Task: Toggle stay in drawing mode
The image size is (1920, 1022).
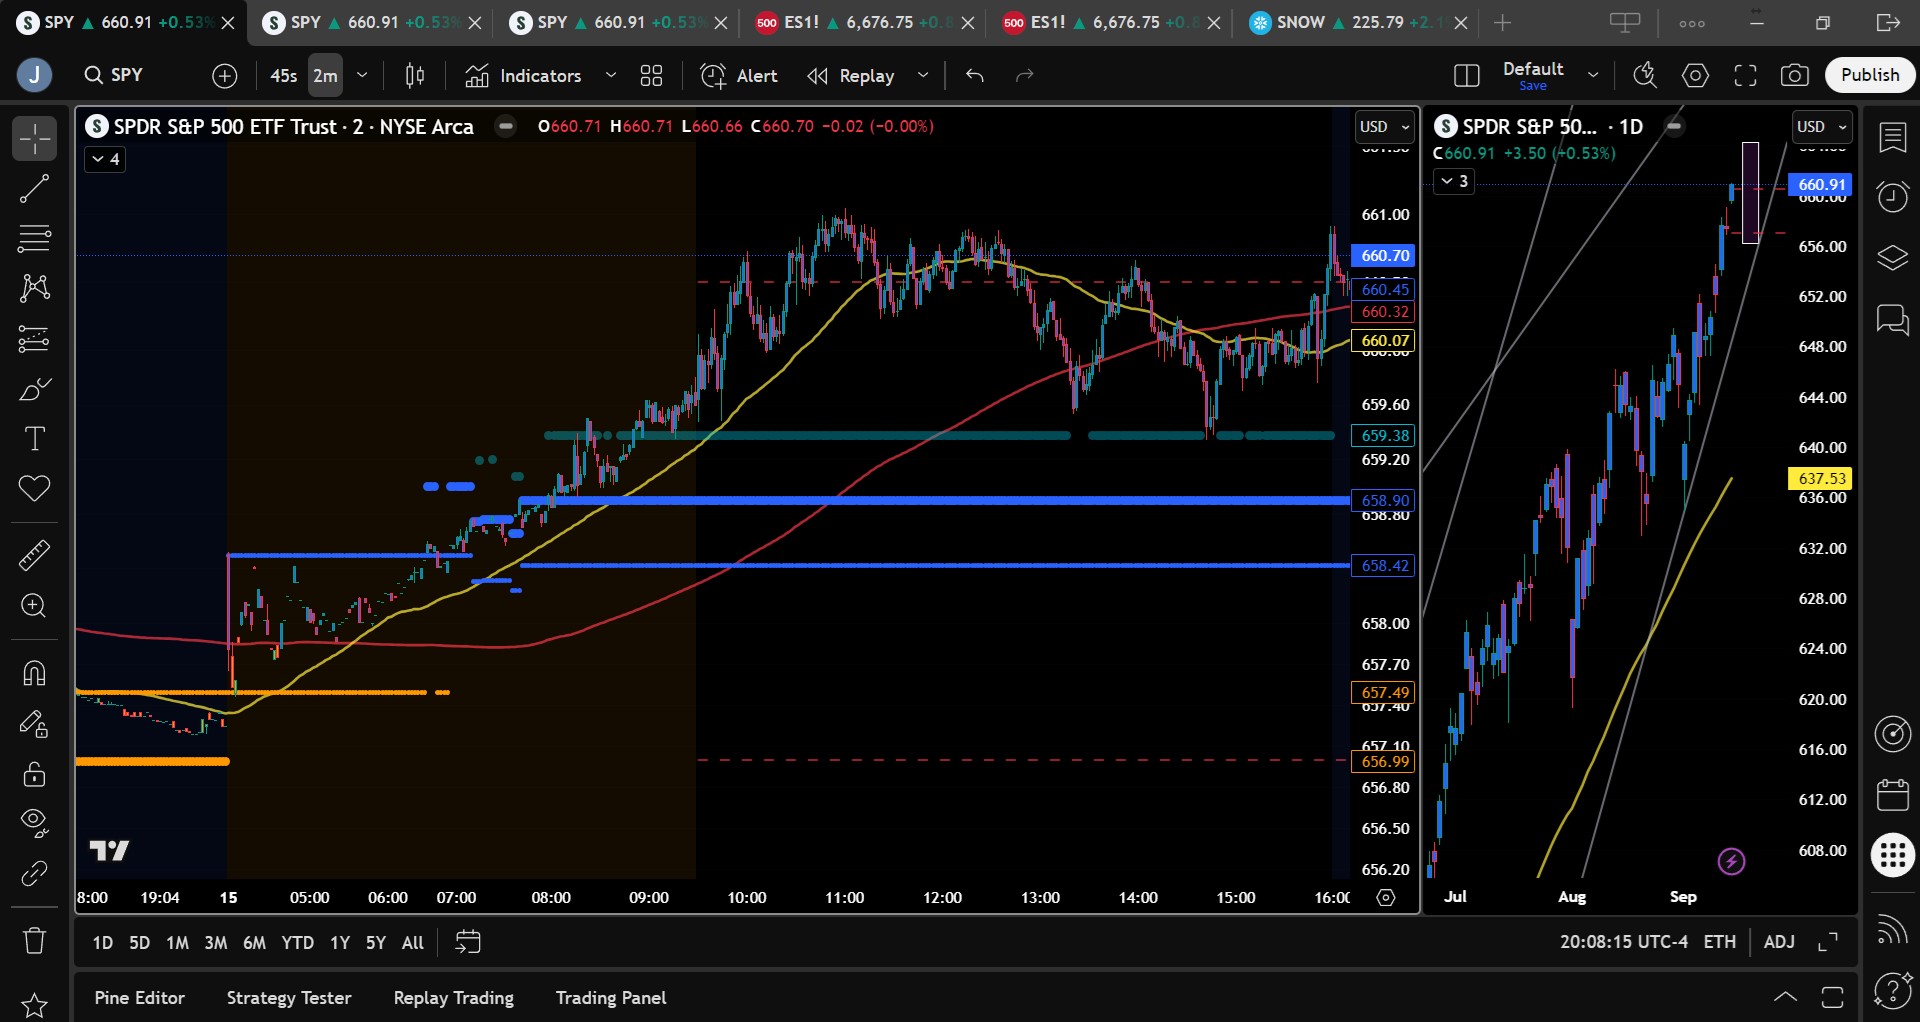Action: pyautogui.click(x=34, y=723)
